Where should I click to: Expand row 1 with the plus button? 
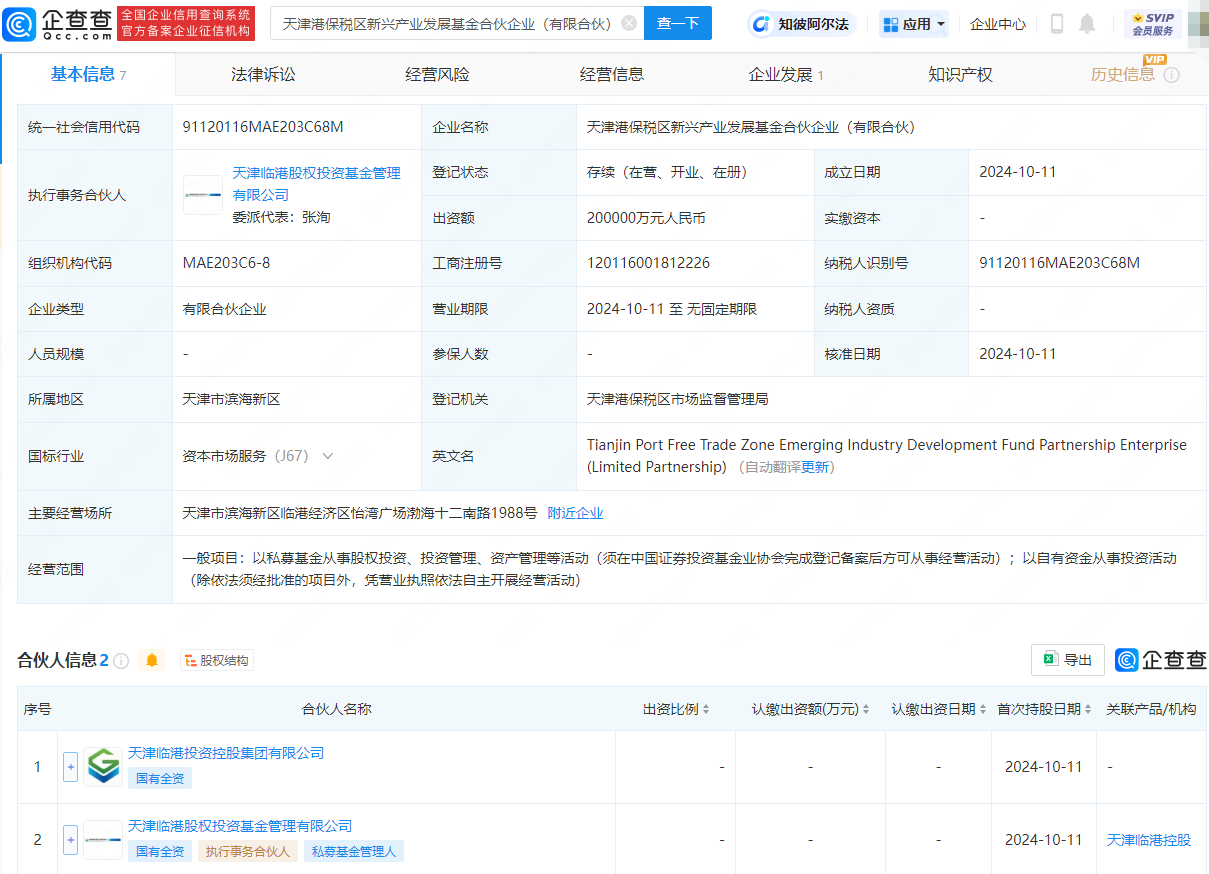(x=70, y=767)
